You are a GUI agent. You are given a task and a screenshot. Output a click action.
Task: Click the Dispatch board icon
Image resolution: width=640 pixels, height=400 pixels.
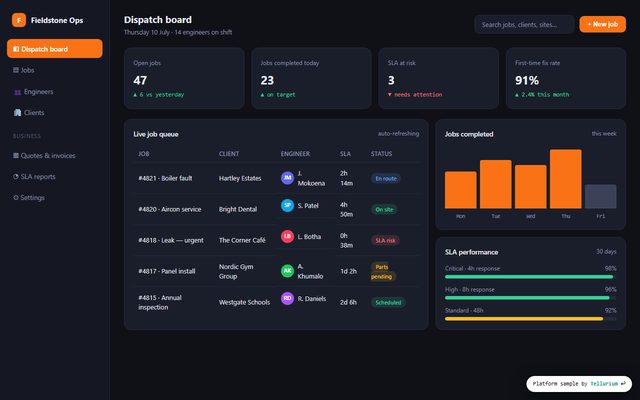16,49
